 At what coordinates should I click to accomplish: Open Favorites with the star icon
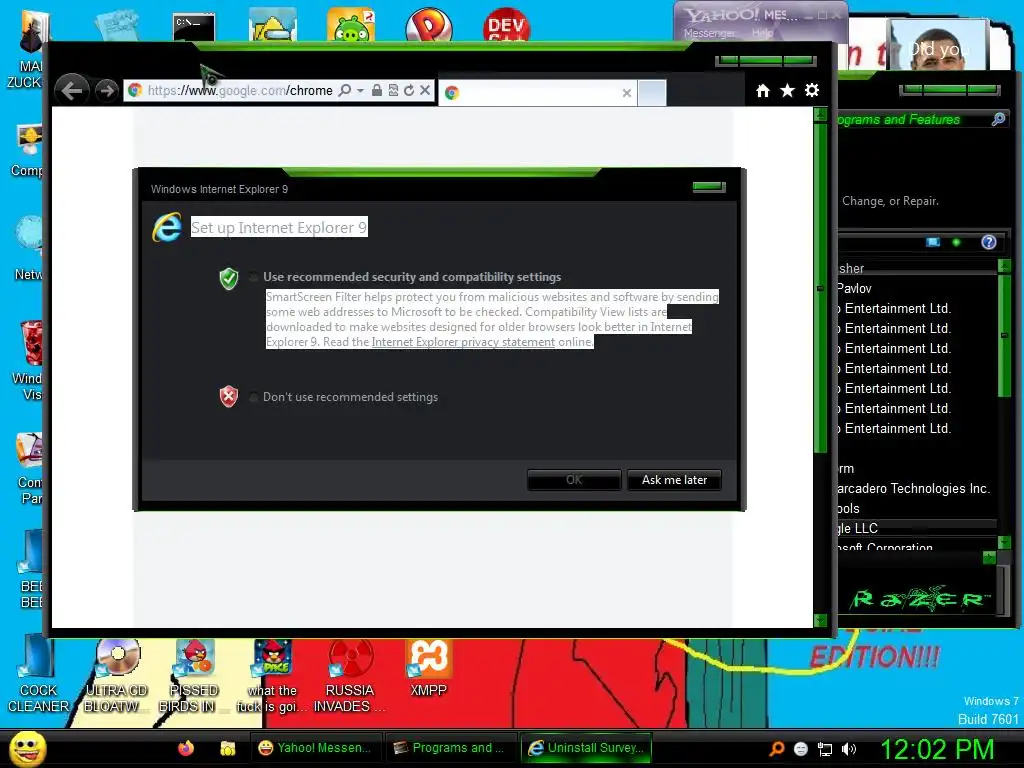pyautogui.click(x=788, y=91)
